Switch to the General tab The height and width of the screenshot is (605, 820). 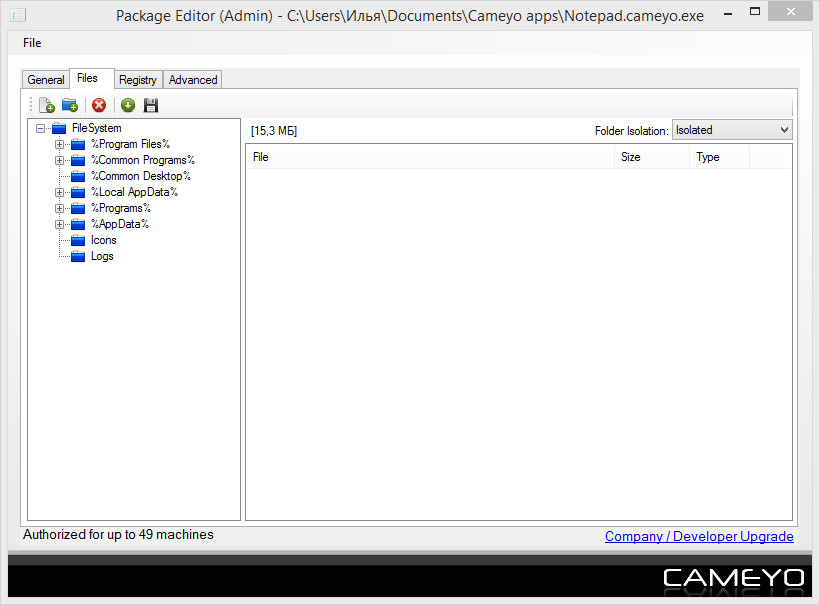[46, 80]
